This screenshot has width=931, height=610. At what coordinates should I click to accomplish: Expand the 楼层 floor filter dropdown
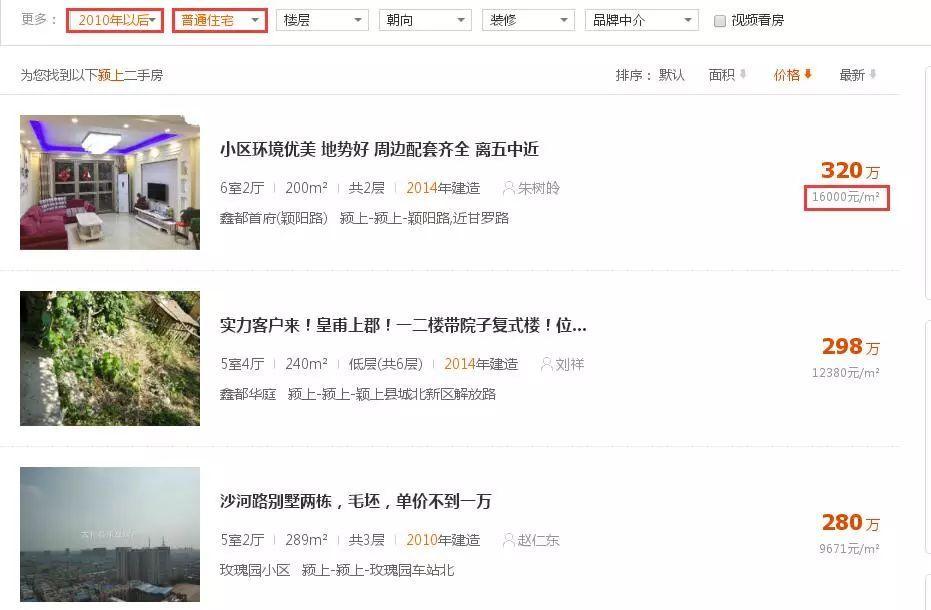(x=322, y=20)
